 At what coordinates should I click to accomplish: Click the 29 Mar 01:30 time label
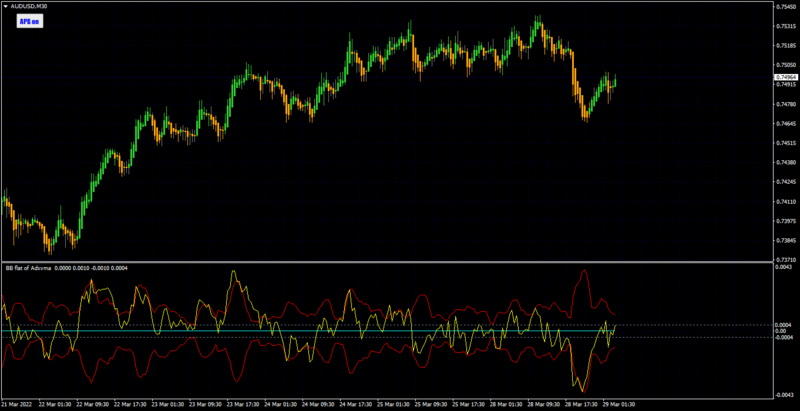(618, 403)
